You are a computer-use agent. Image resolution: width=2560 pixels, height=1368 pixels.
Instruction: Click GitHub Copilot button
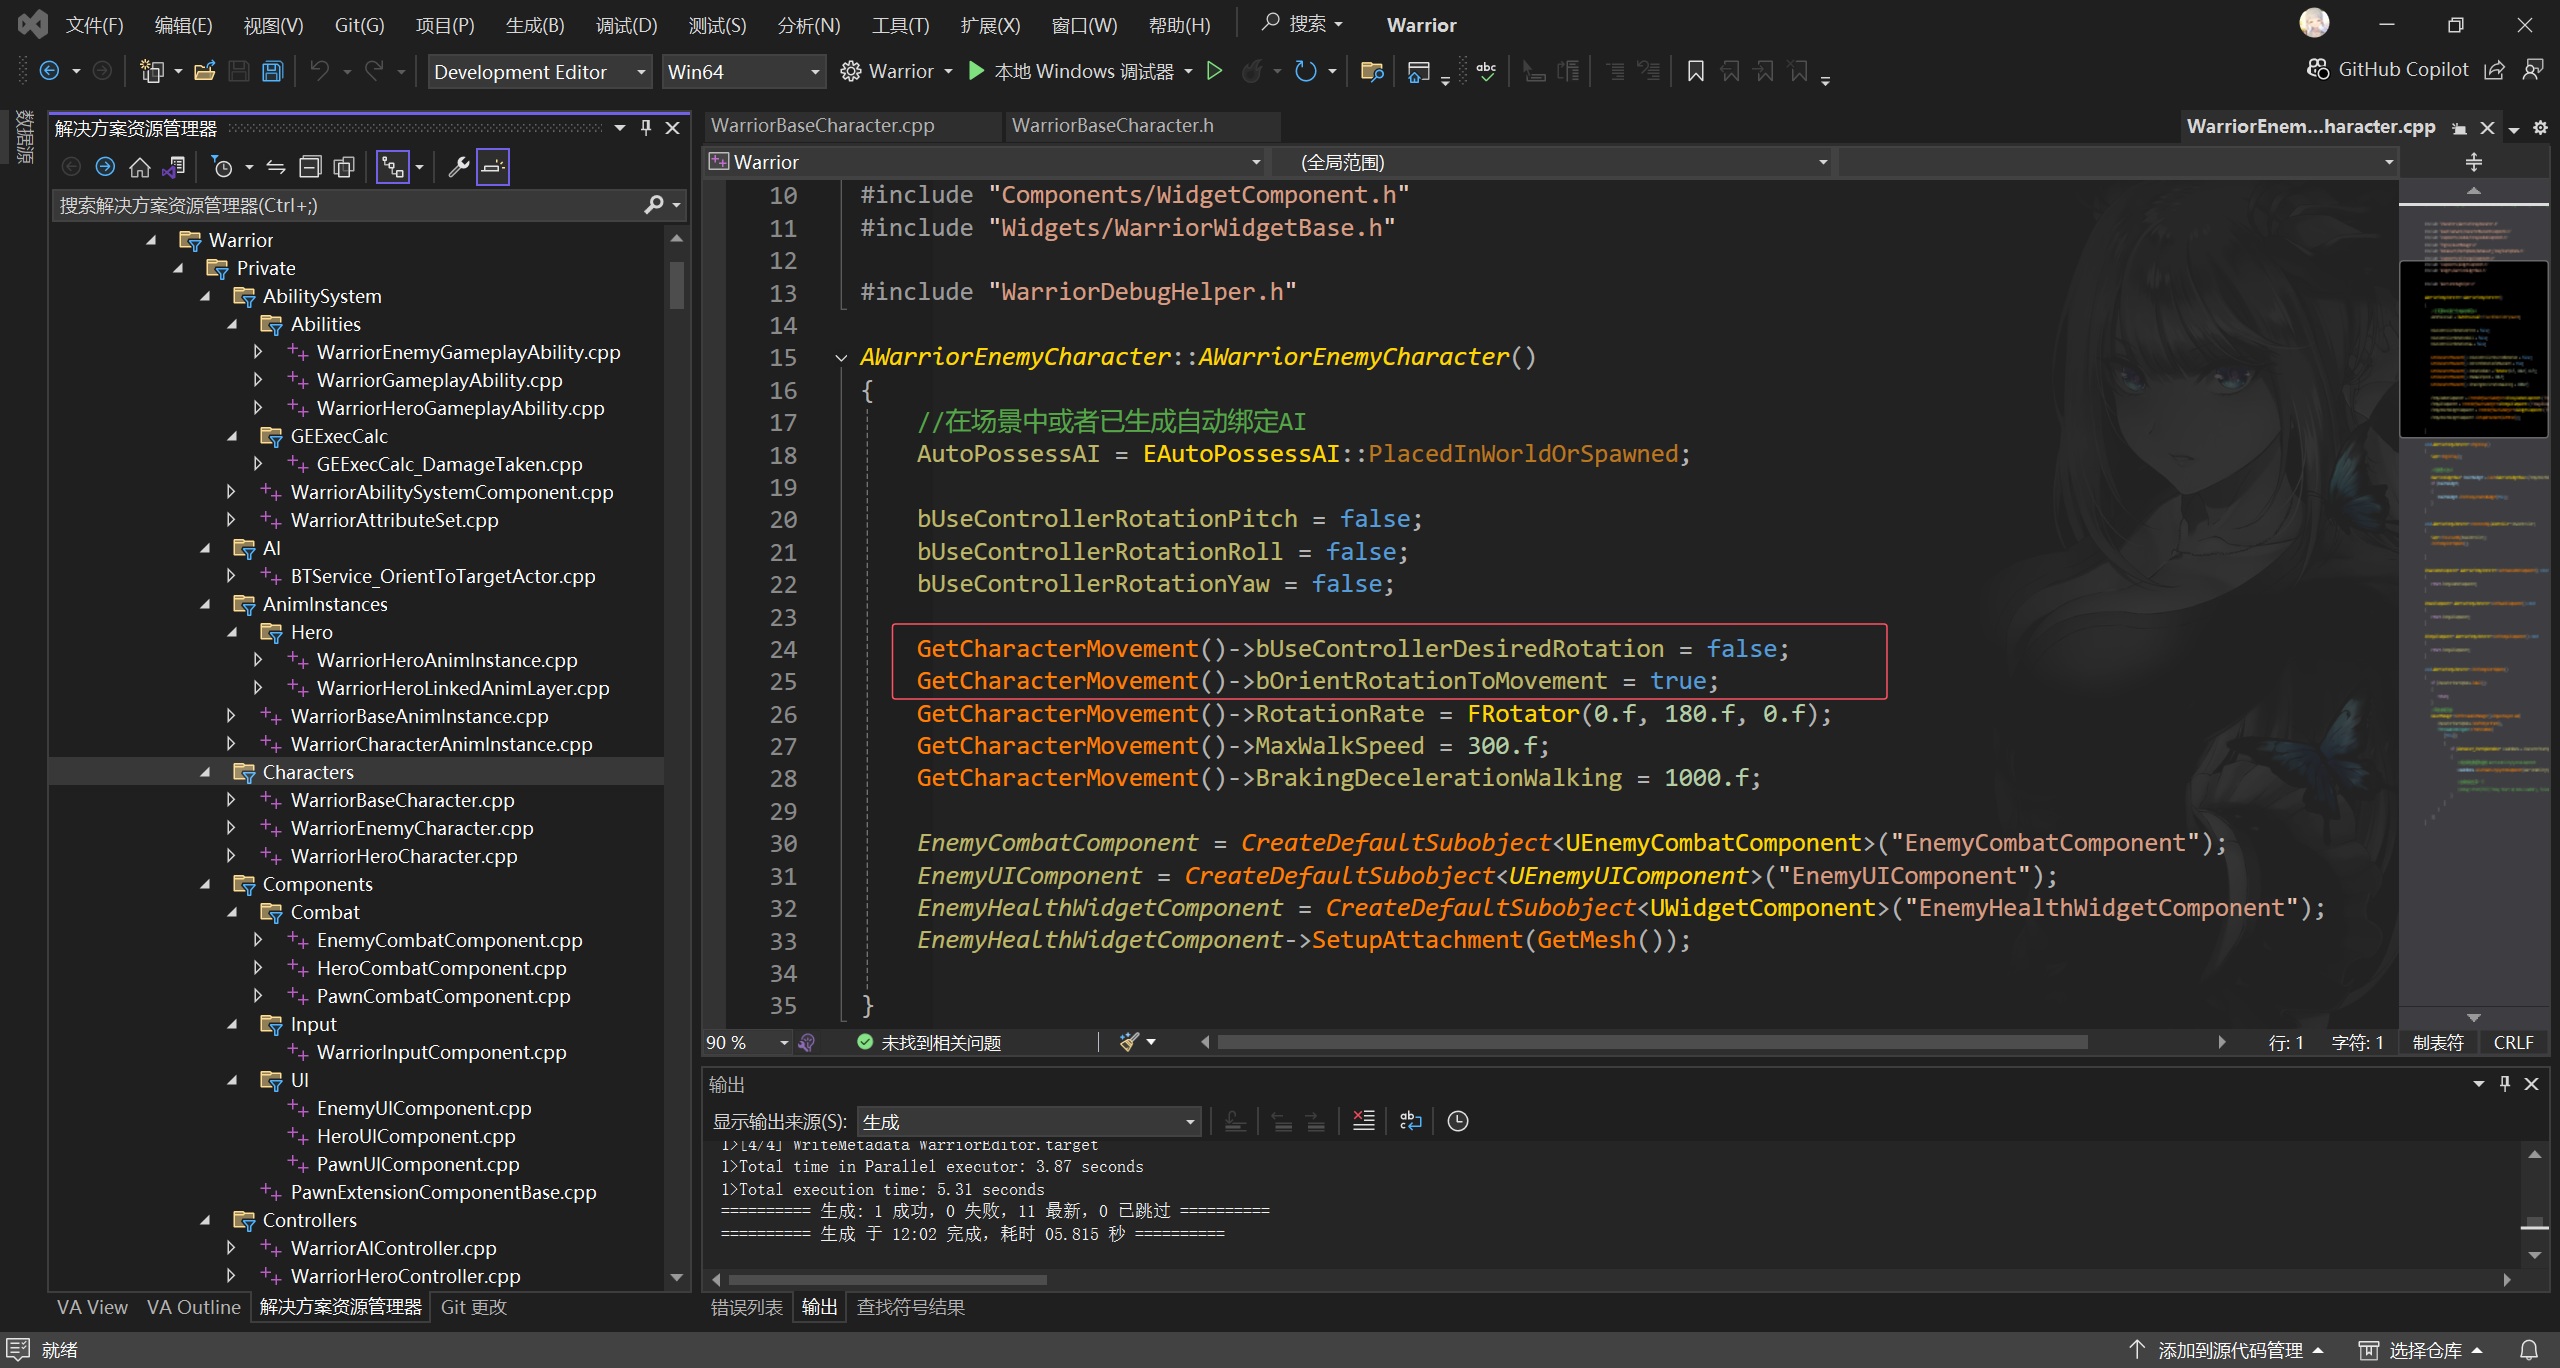[2388, 69]
